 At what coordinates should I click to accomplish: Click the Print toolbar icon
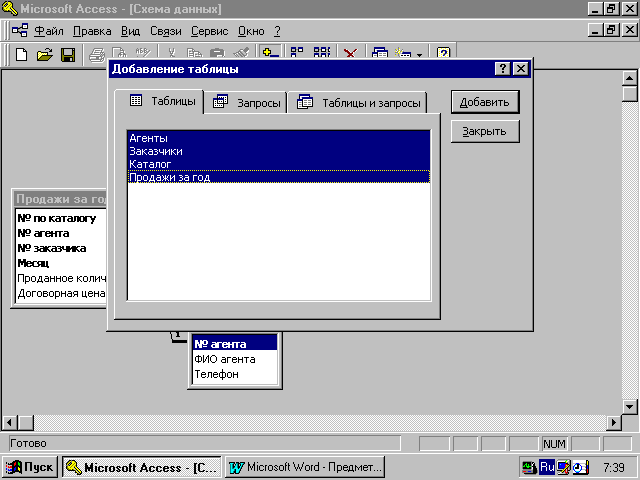[97, 54]
